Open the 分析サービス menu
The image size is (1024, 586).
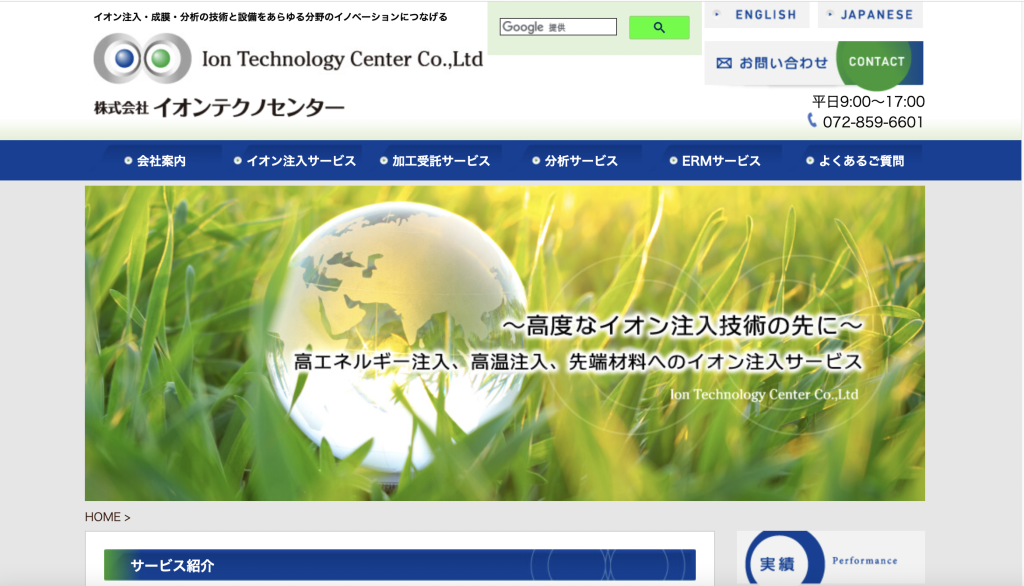click(x=575, y=161)
